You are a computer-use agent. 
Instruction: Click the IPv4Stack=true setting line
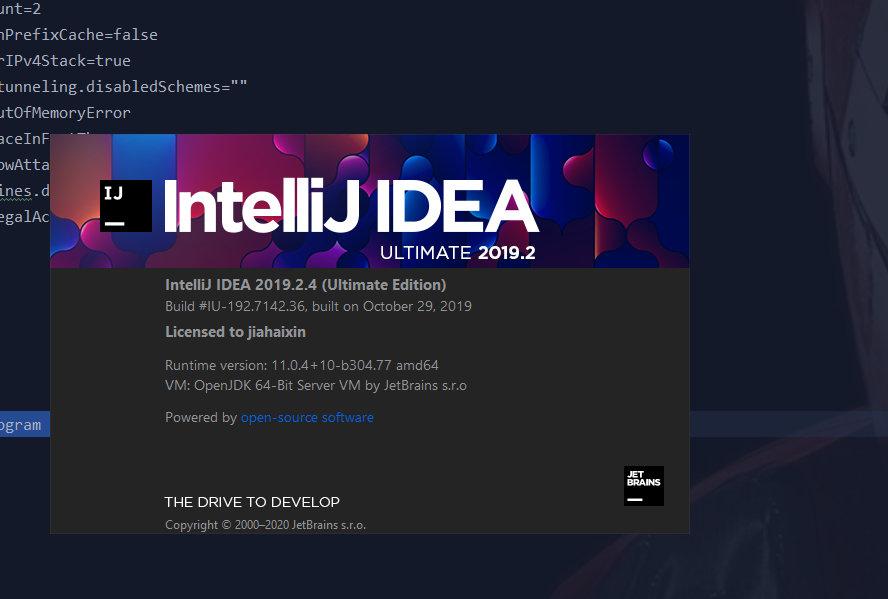tap(65, 60)
